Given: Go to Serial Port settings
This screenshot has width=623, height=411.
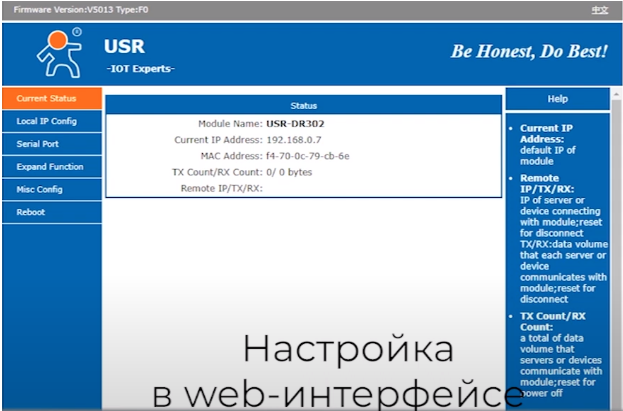Looking at the screenshot, I should pyautogui.click(x=52, y=144).
